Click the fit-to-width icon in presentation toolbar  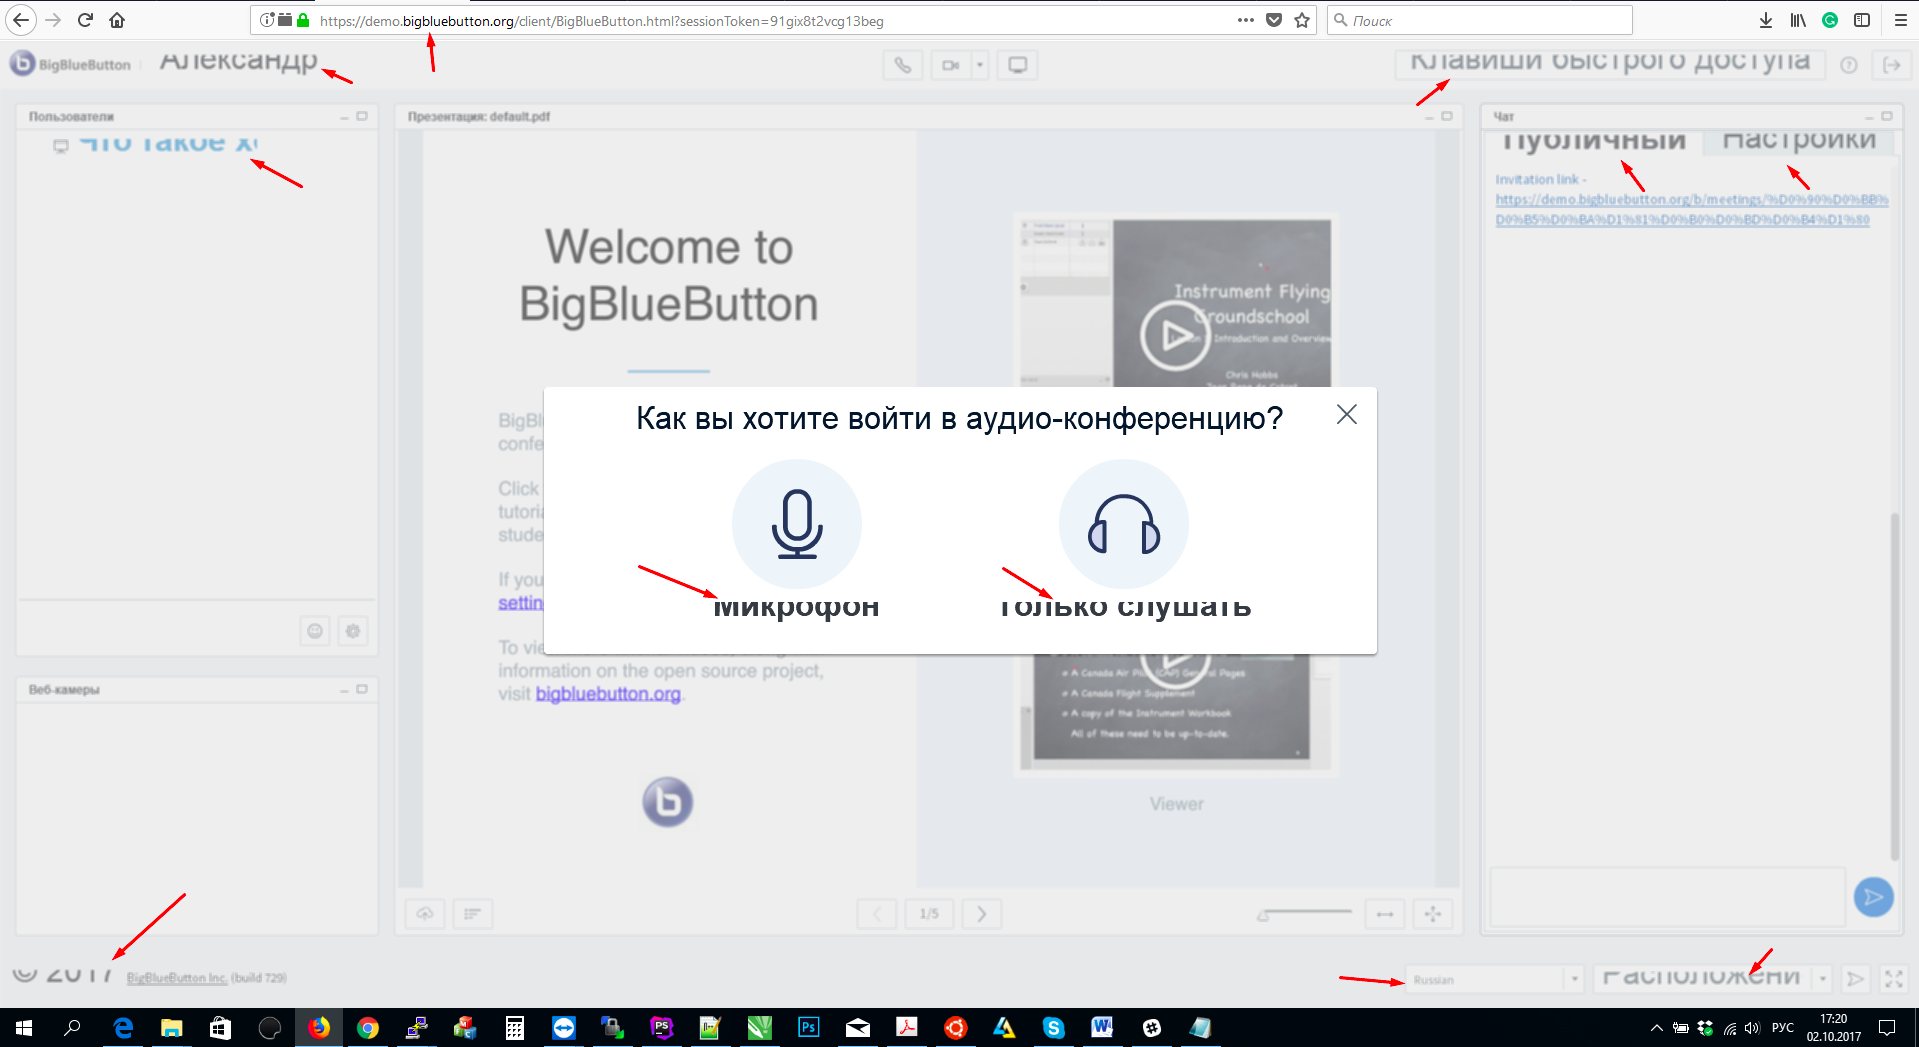pyautogui.click(x=1384, y=913)
